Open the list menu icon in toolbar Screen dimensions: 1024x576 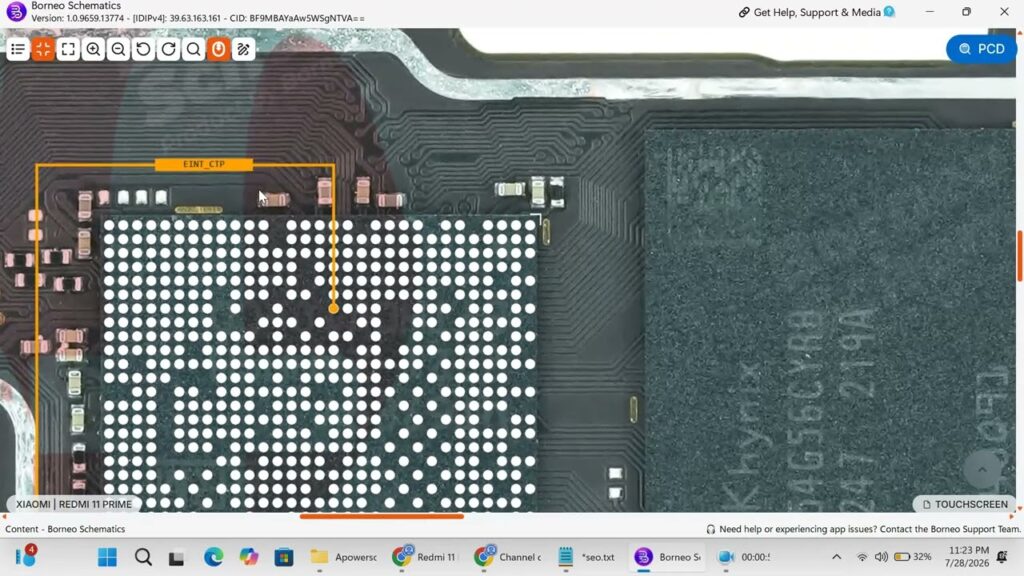18,49
